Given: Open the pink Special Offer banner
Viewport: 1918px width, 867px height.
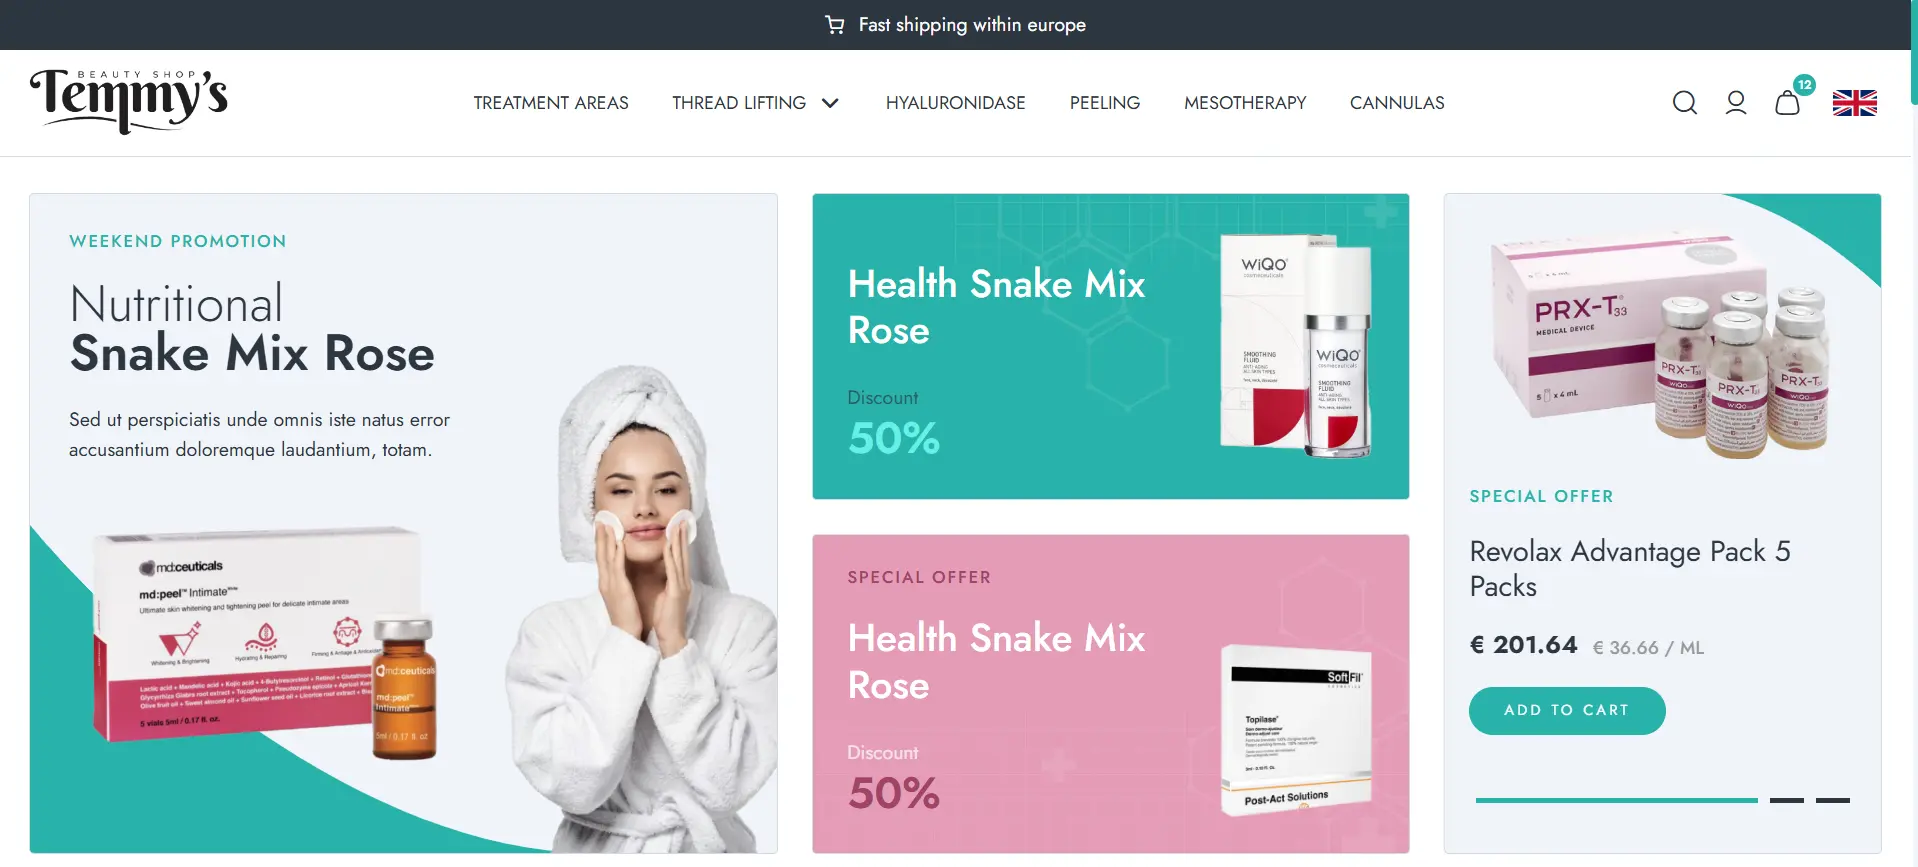Looking at the screenshot, I should 1110,693.
